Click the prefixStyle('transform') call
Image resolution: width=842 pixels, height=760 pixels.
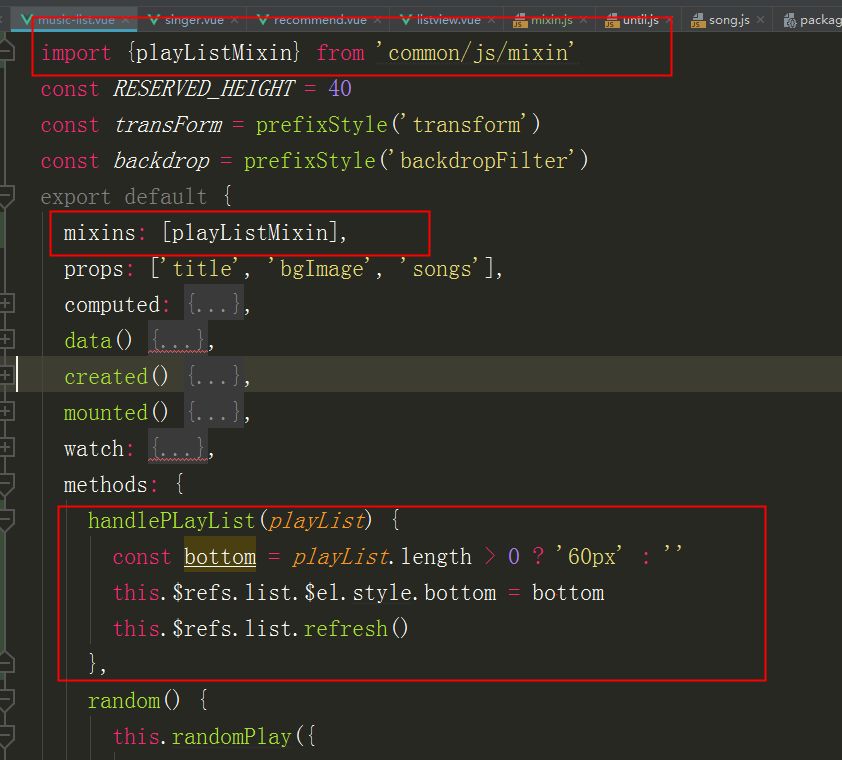(x=398, y=125)
